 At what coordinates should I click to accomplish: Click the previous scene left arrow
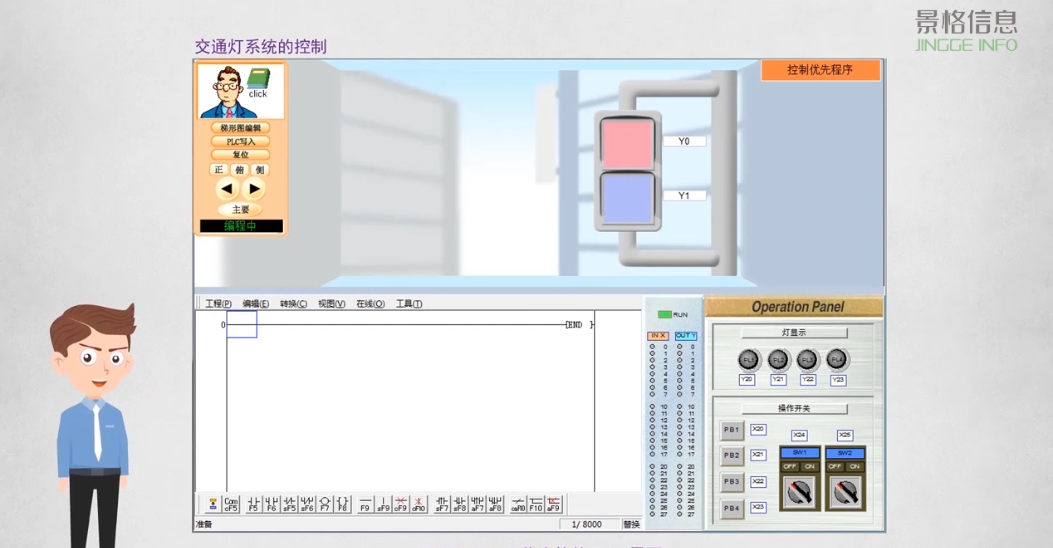[226, 189]
